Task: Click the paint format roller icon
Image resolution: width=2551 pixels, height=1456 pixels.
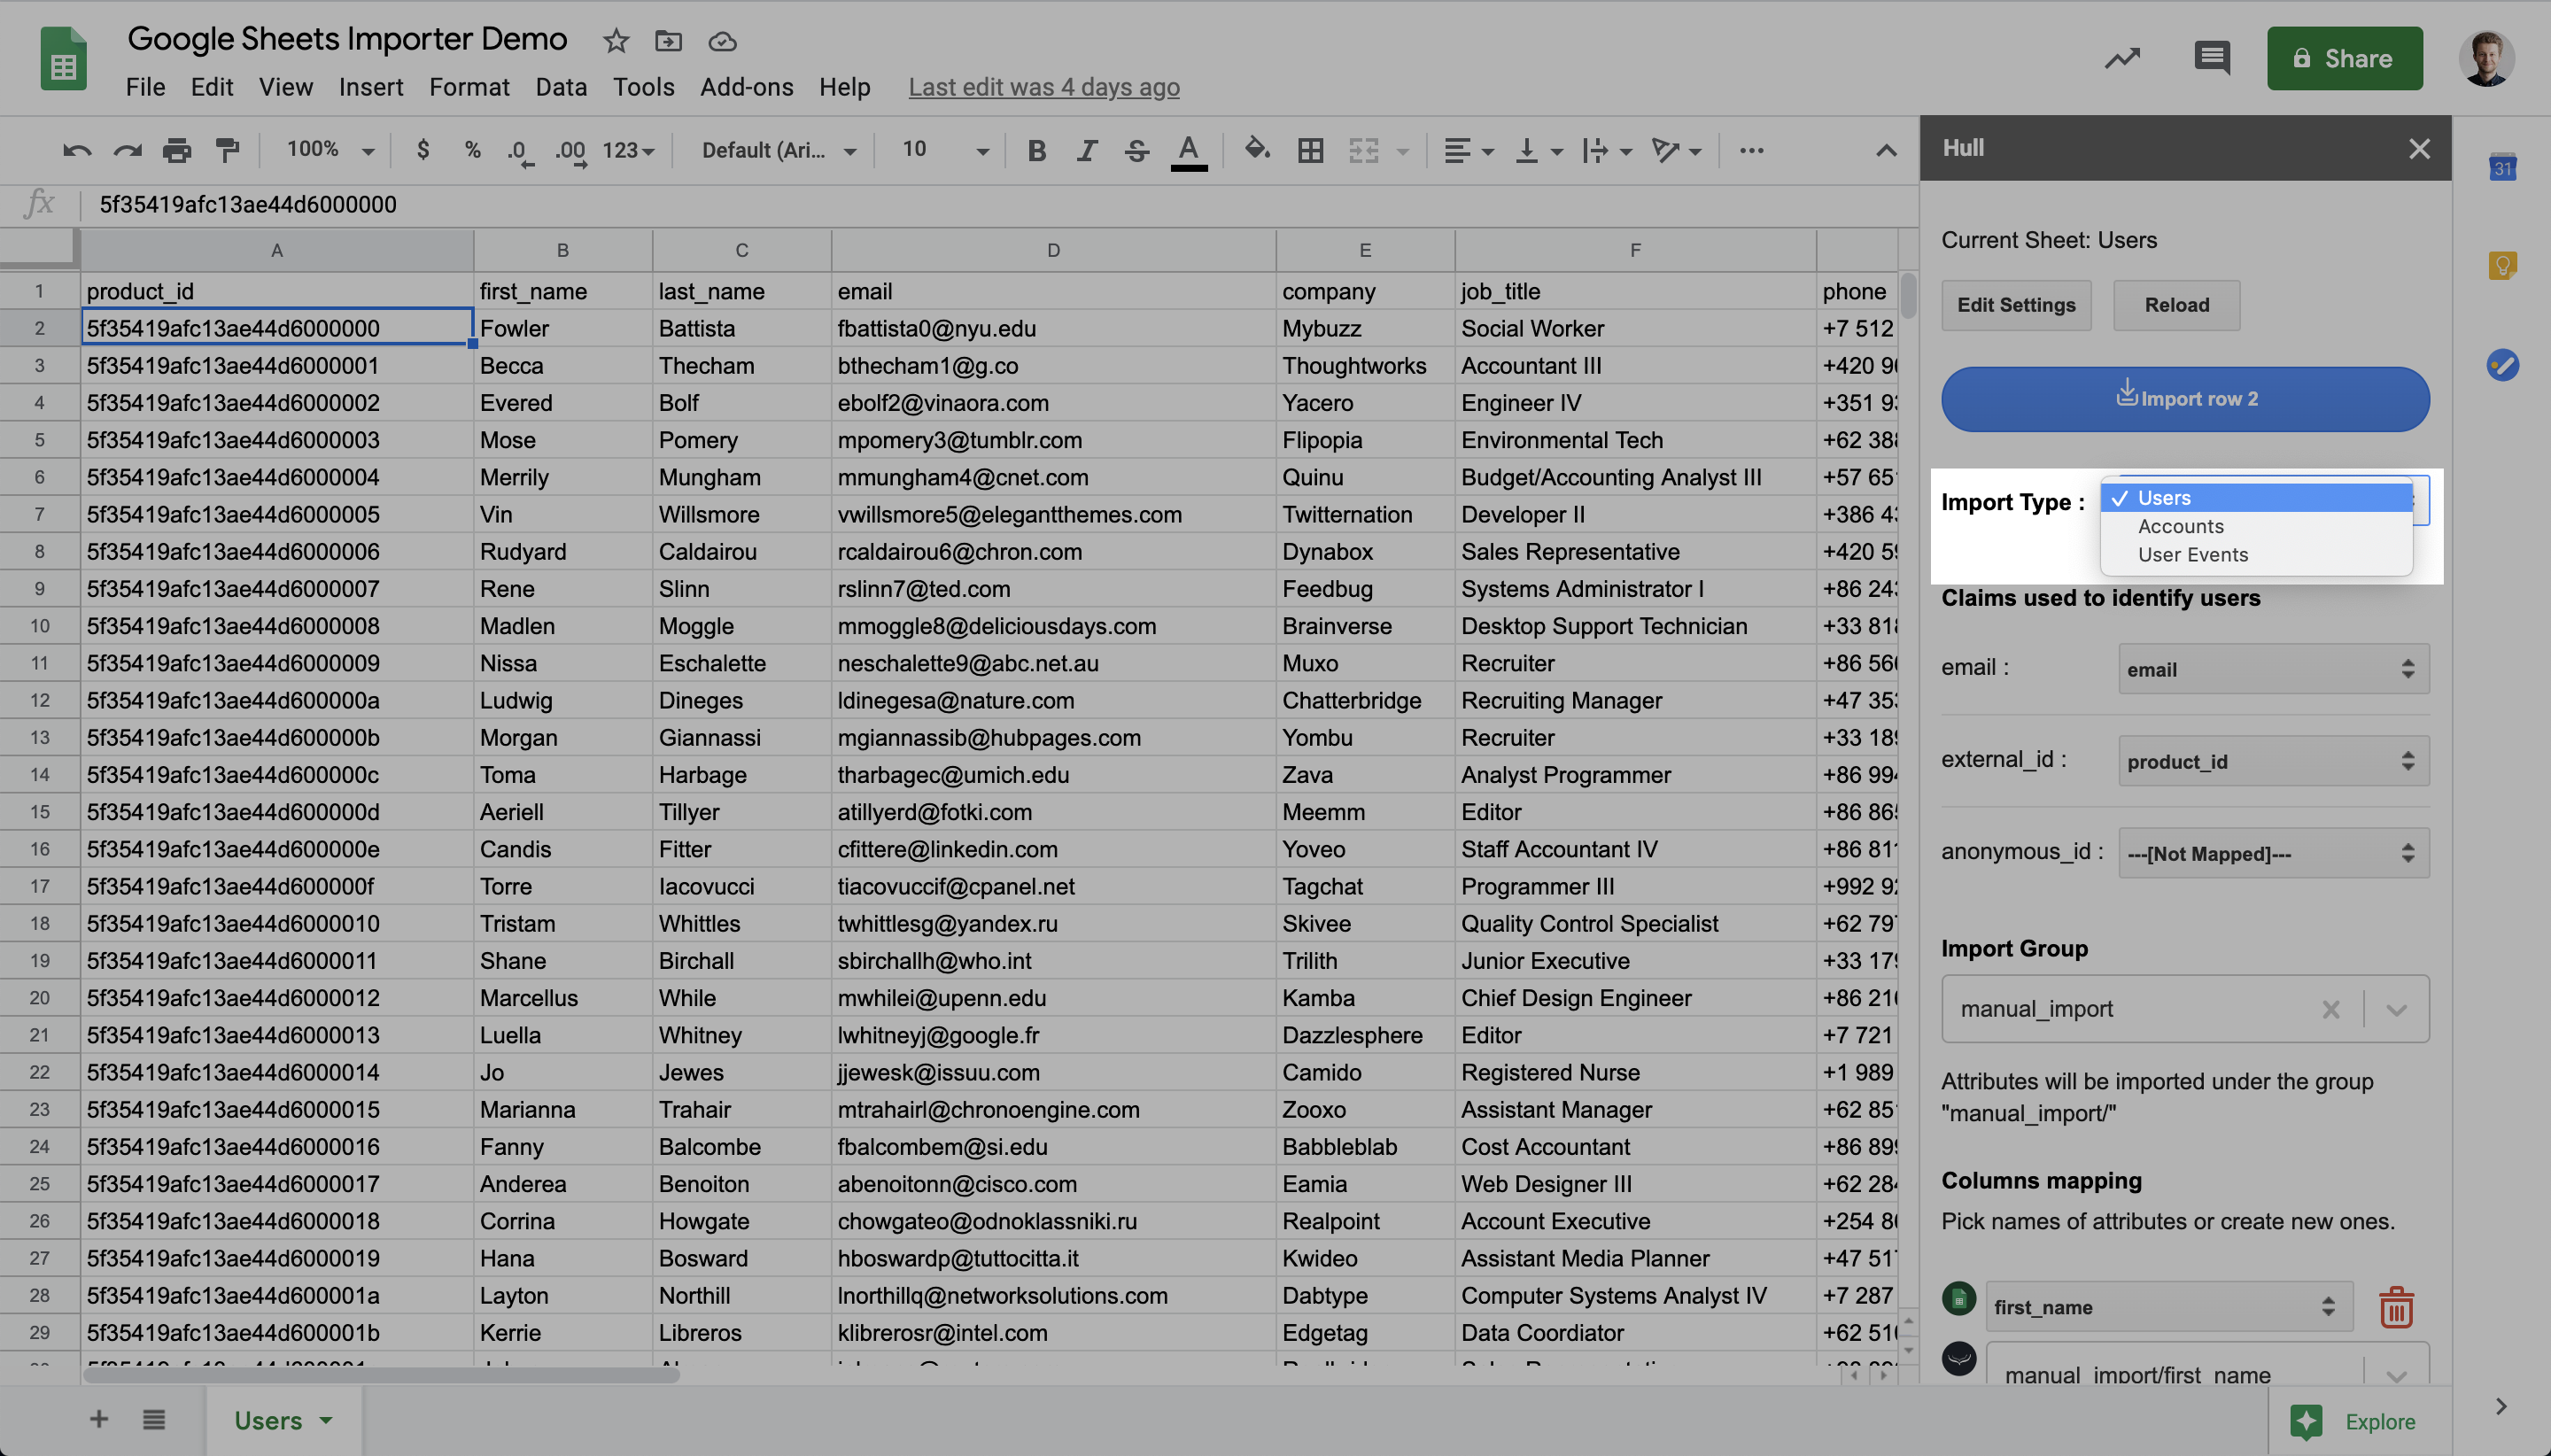Action: pos(227,150)
